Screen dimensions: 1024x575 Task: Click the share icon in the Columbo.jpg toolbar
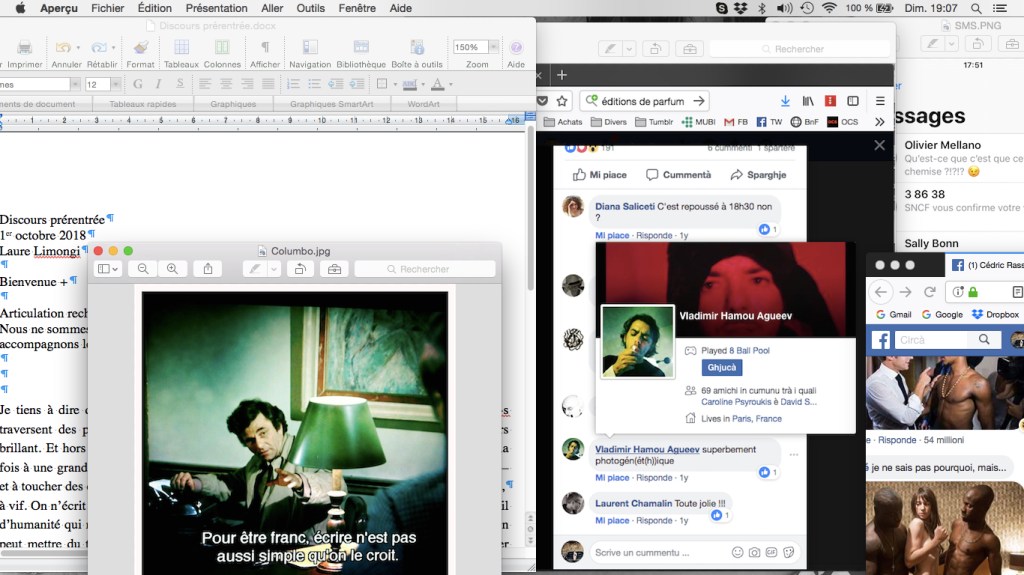(x=208, y=269)
